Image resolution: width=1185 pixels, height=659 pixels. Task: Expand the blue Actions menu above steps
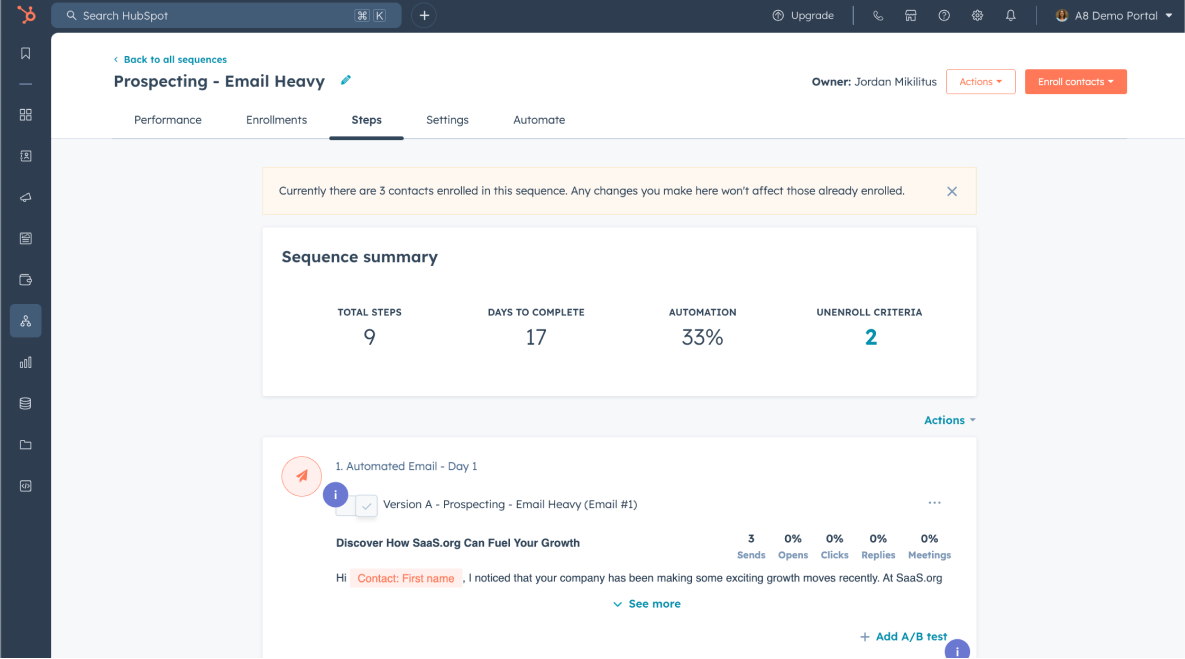950,420
